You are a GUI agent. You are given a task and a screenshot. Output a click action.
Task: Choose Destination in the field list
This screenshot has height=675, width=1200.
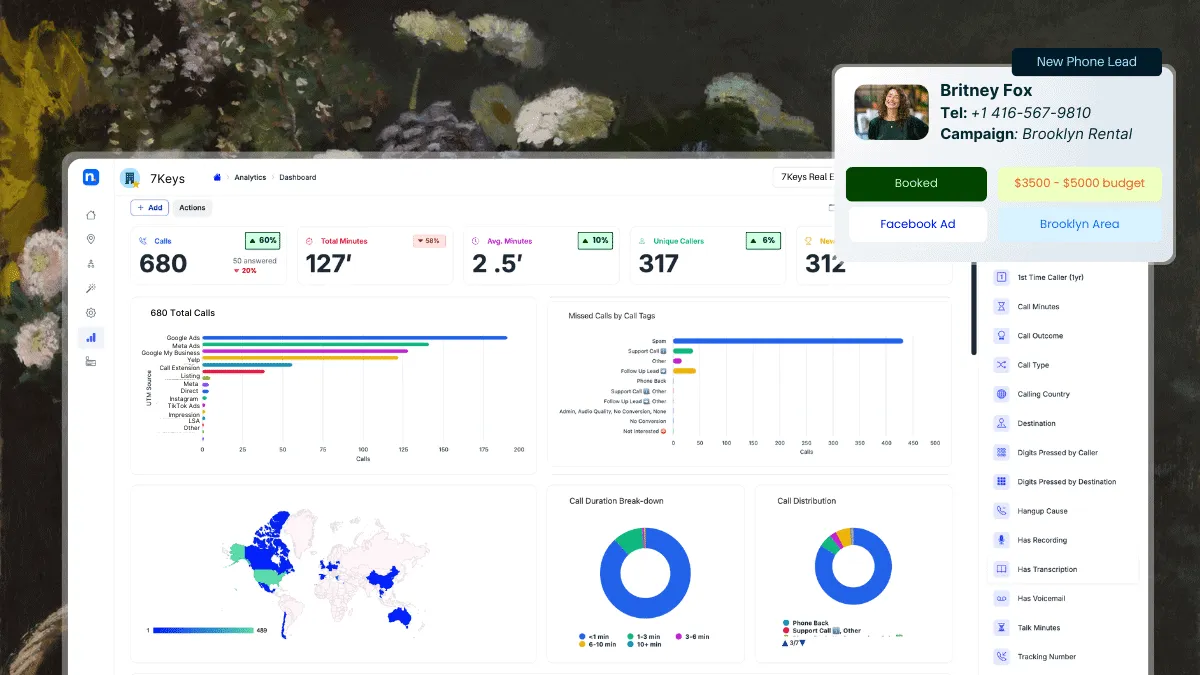1036,424
